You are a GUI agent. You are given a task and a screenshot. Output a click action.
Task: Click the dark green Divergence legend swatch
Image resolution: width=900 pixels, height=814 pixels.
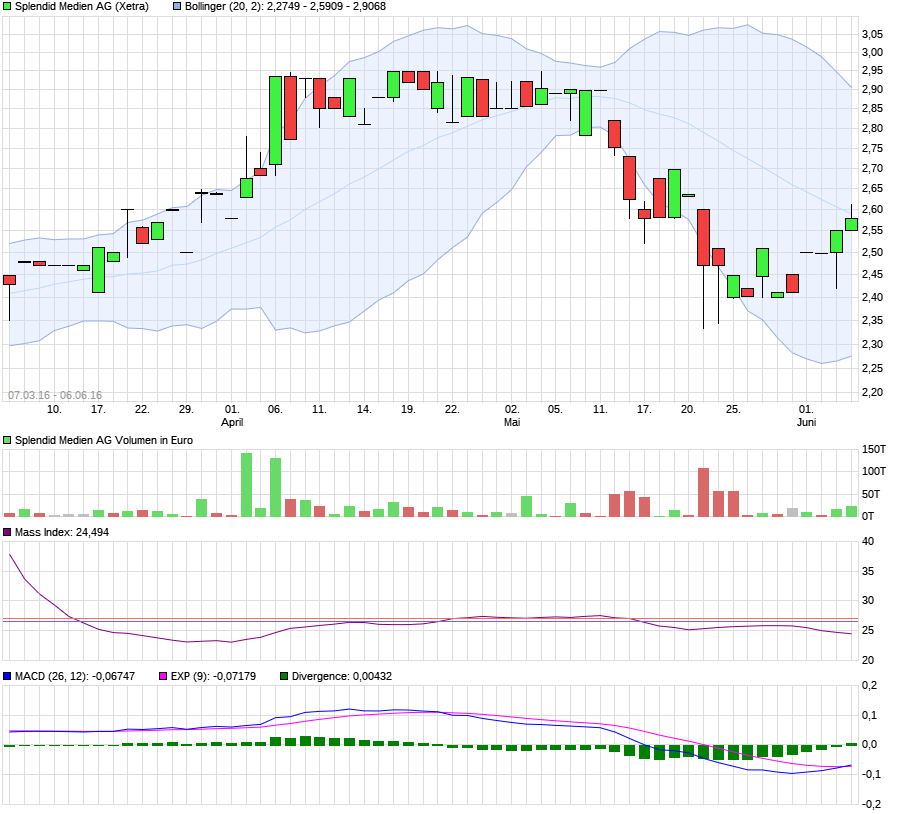coord(284,676)
